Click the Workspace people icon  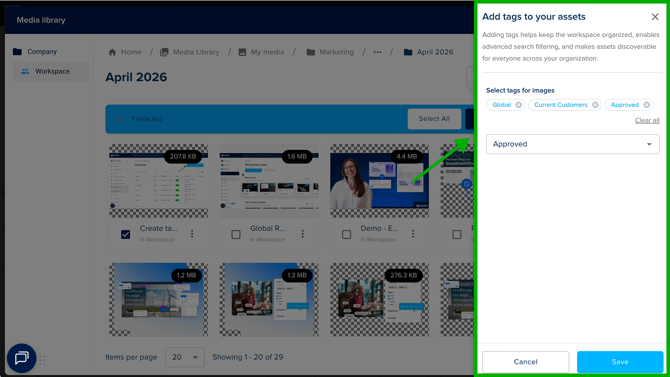tap(25, 71)
